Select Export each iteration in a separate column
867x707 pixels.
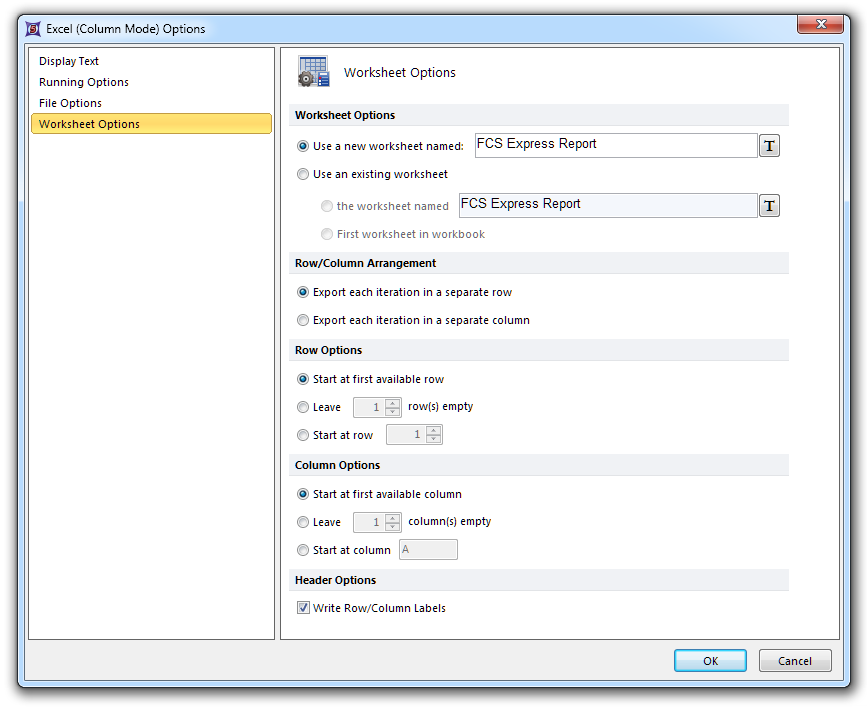[x=303, y=320]
